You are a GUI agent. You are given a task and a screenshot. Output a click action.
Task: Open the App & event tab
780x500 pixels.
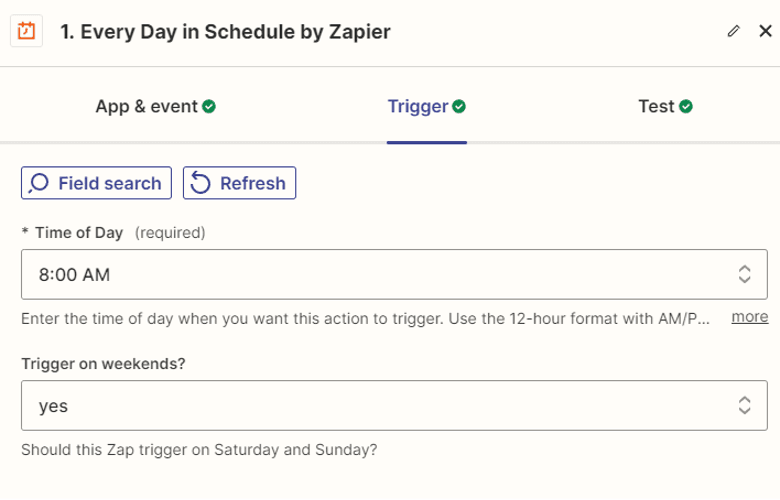tap(156, 106)
